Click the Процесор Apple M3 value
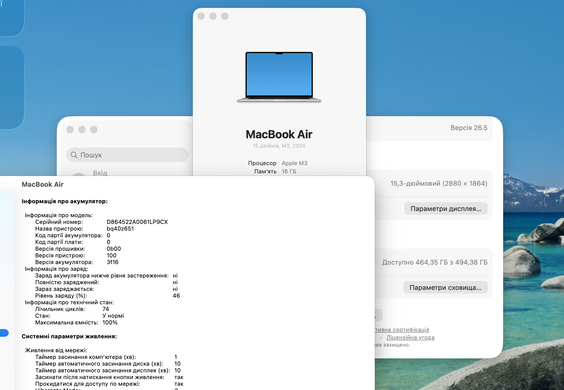This screenshot has height=390, width=564. (294, 163)
